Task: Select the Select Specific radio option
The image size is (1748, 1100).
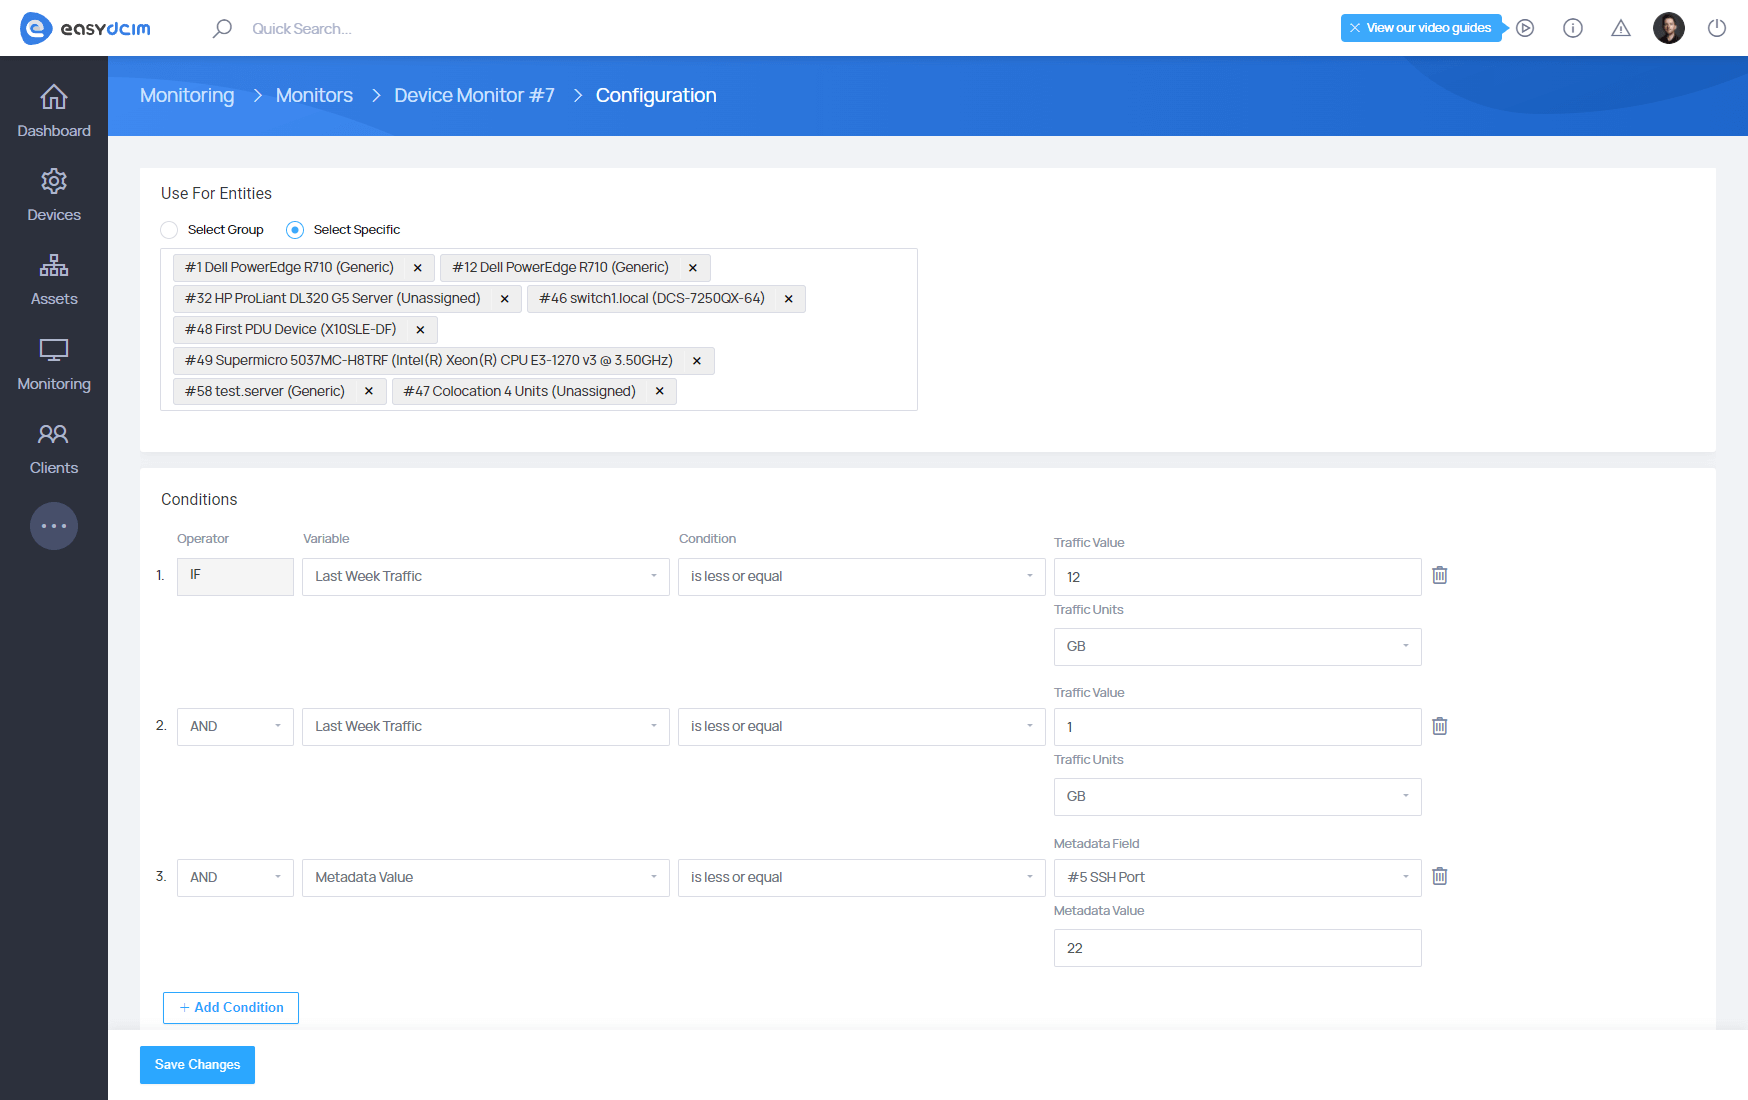Action: (295, 230)
